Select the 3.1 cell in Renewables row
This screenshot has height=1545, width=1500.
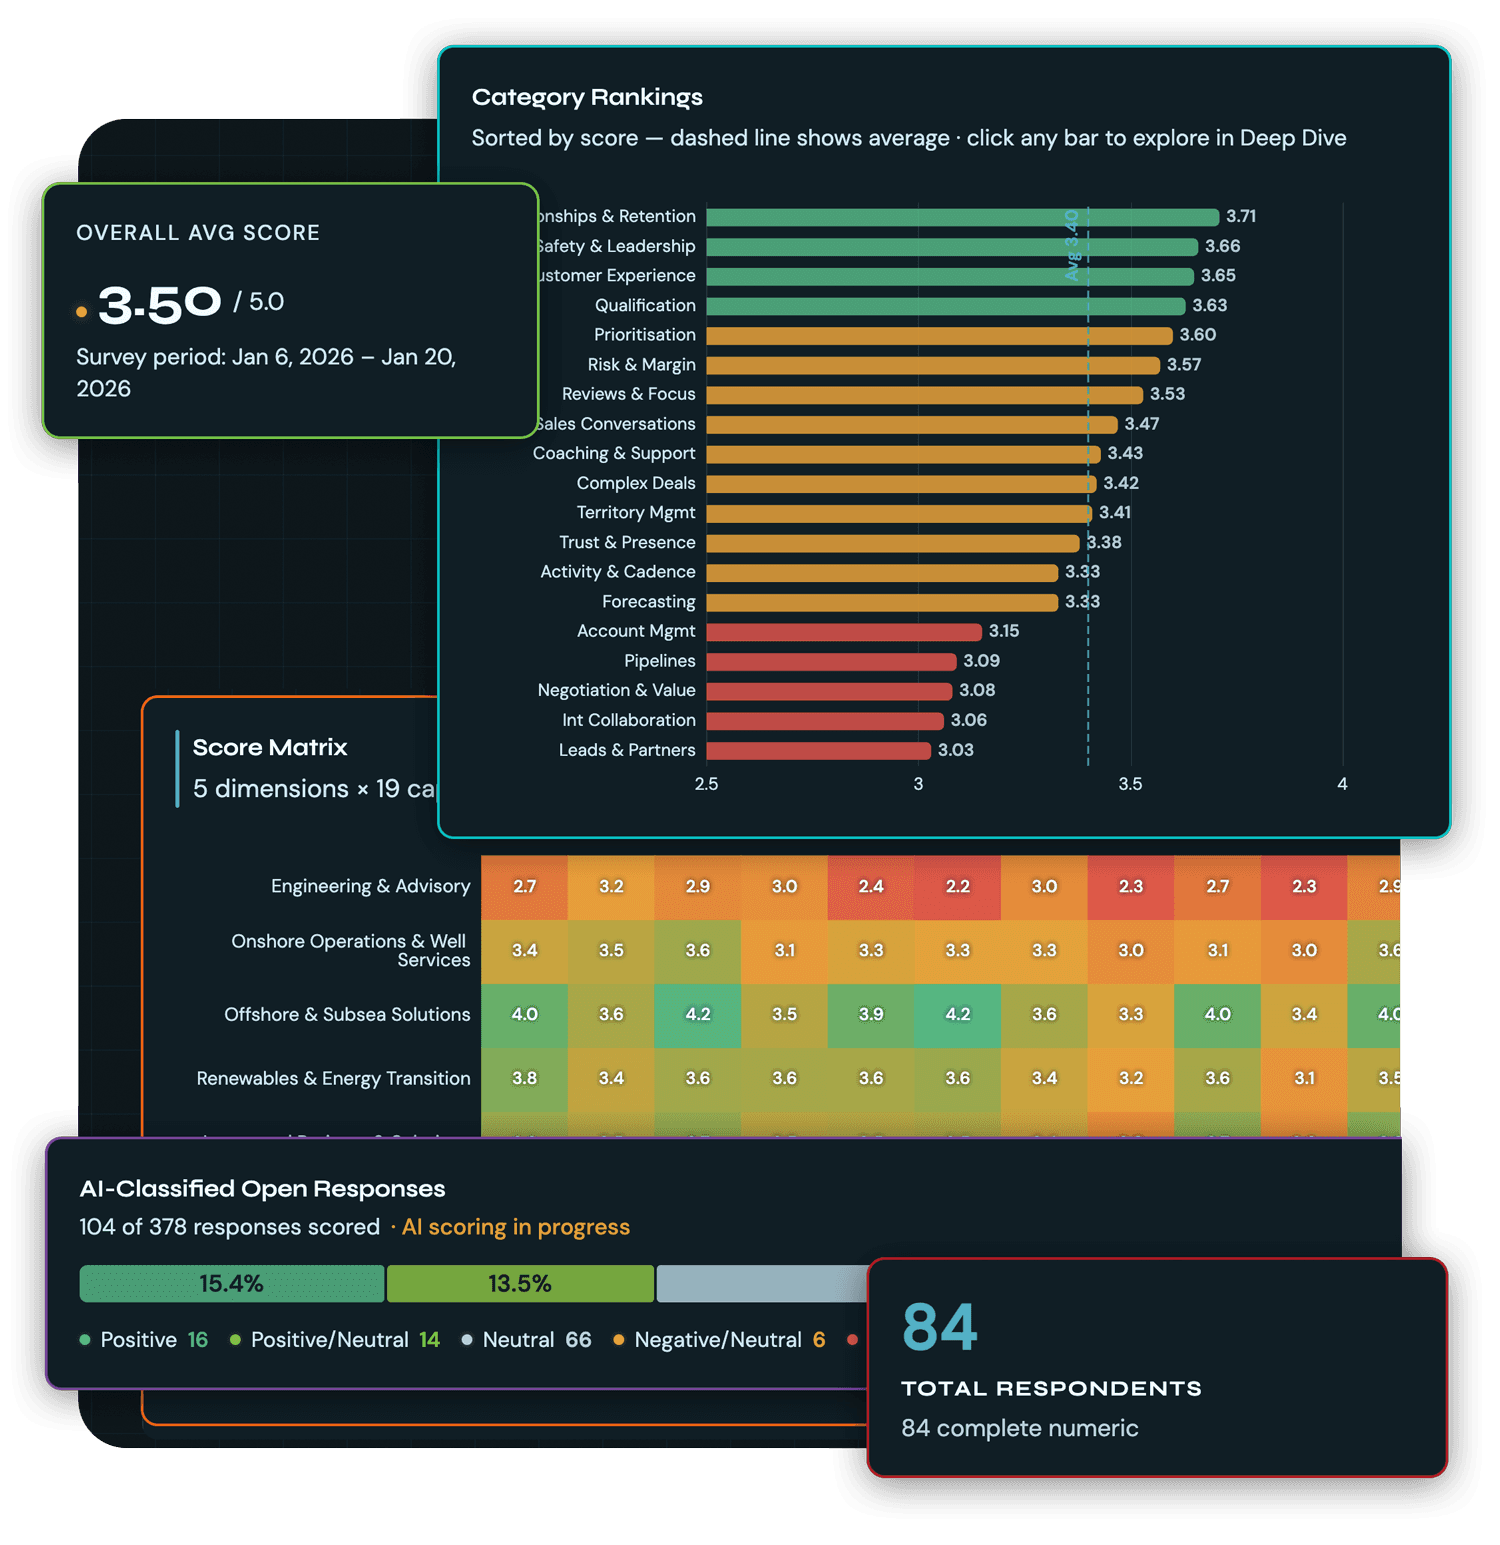point(1304,1079)
